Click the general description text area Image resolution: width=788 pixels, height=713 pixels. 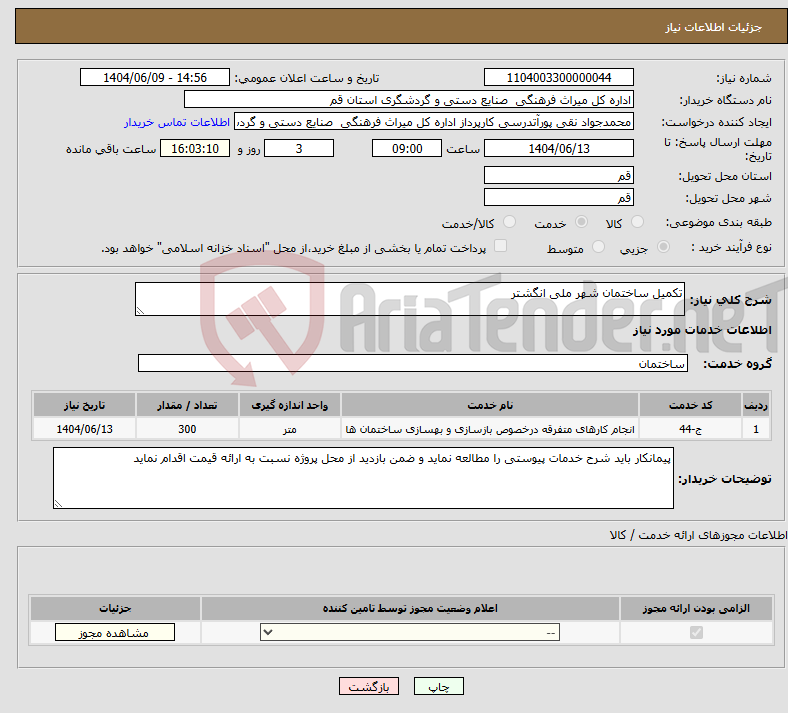(x=410, y=299)
